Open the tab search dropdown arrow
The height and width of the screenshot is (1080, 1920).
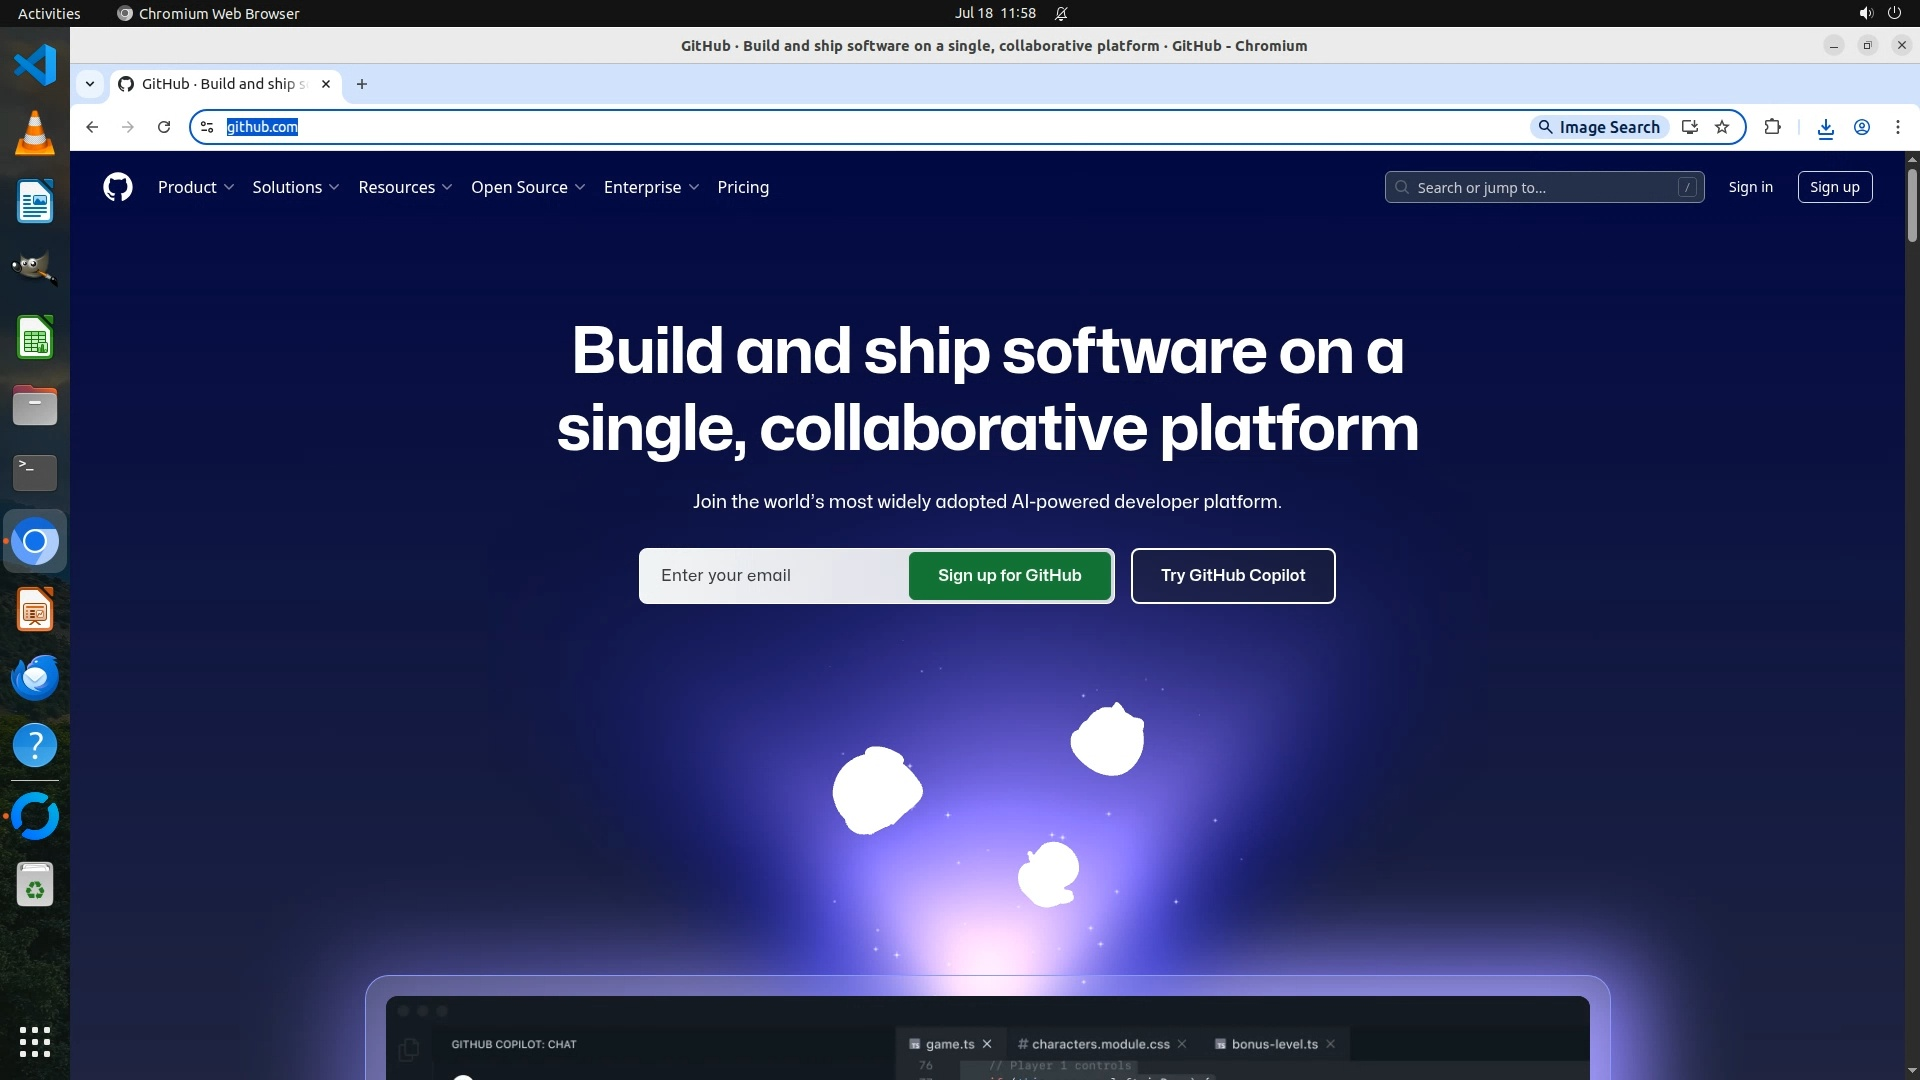click(x=90, y=84)
